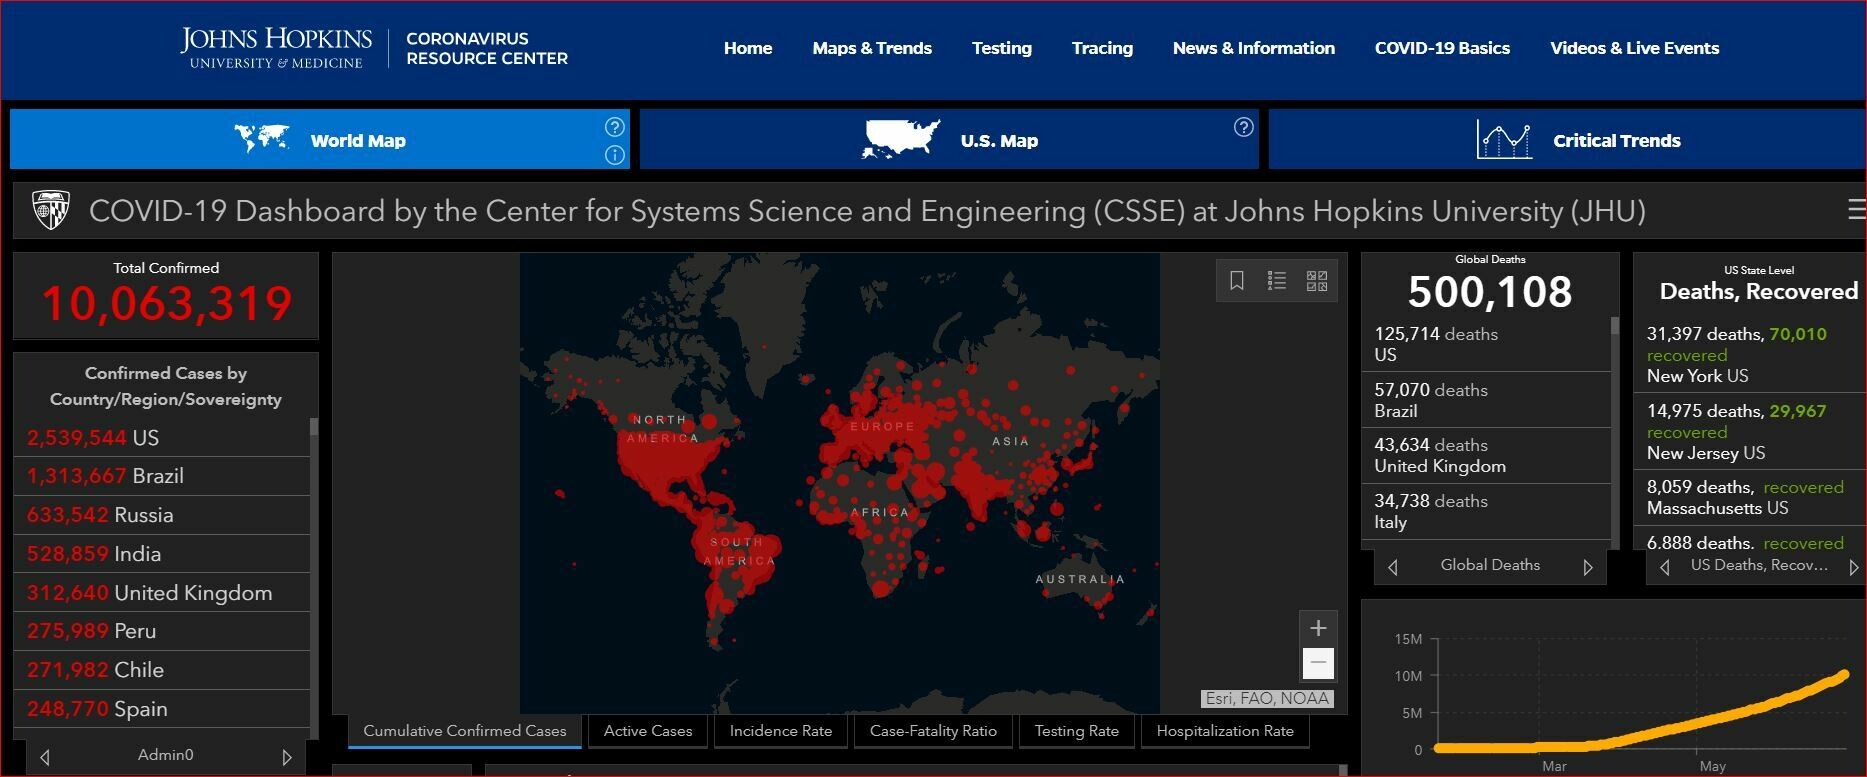Open the map bookmarks icon
The width and height of the screenshot is (1867, 777).
1237,281
